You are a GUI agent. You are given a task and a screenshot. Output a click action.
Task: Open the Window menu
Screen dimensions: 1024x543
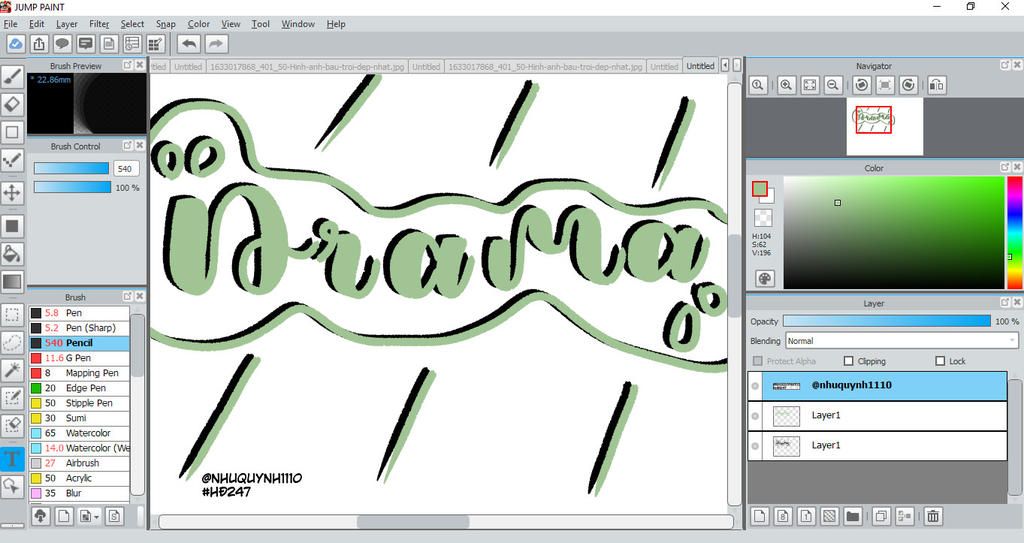298,24
